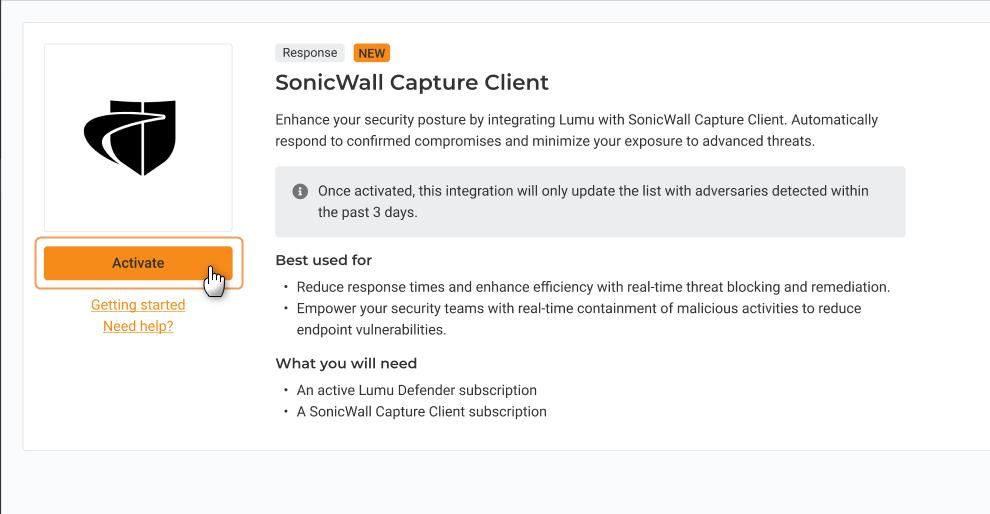This screenshot has height=514, width=990.
Task: Select the 'SonicWall Capture Client subscription' requirement
Action: coord(421,411)
